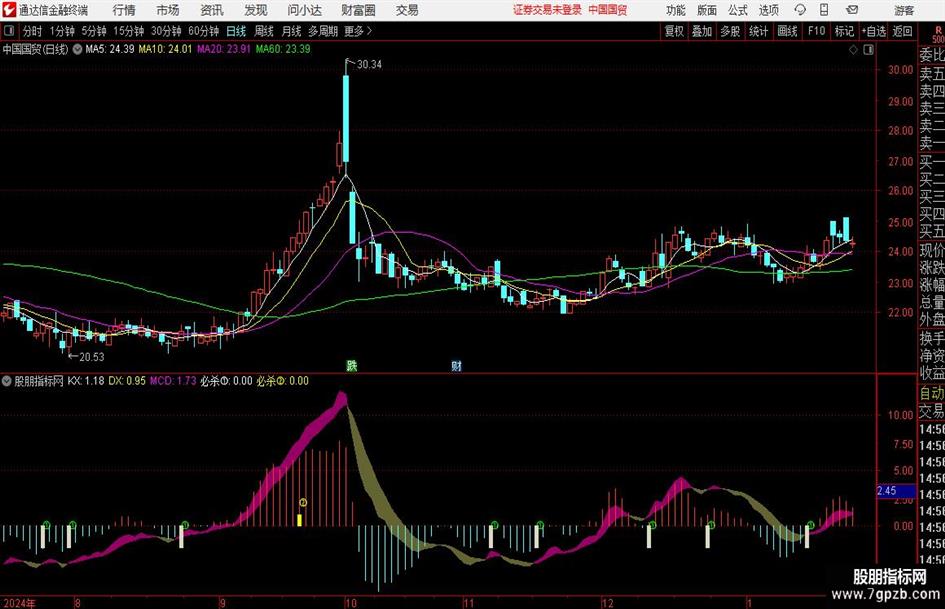Click the 自动 label in side panel
Screen dimensions: 945x609
[932, 393]
